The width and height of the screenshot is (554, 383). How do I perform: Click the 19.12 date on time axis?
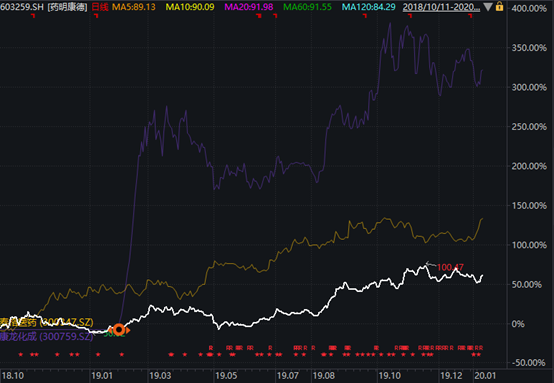tap(451, 376)
